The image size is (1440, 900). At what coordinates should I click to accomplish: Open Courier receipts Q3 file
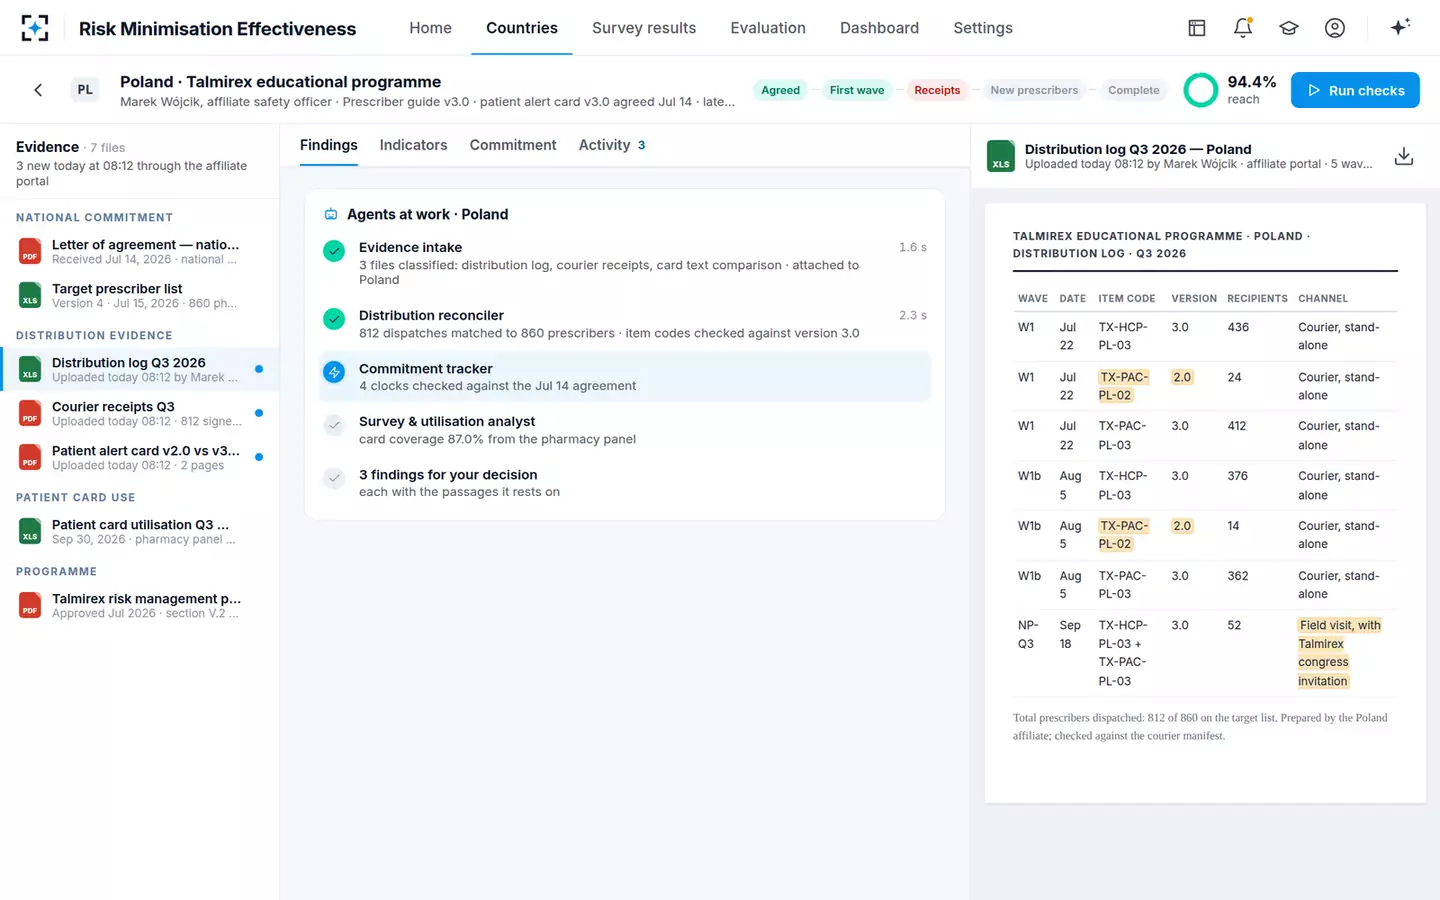tap(139, 413)
